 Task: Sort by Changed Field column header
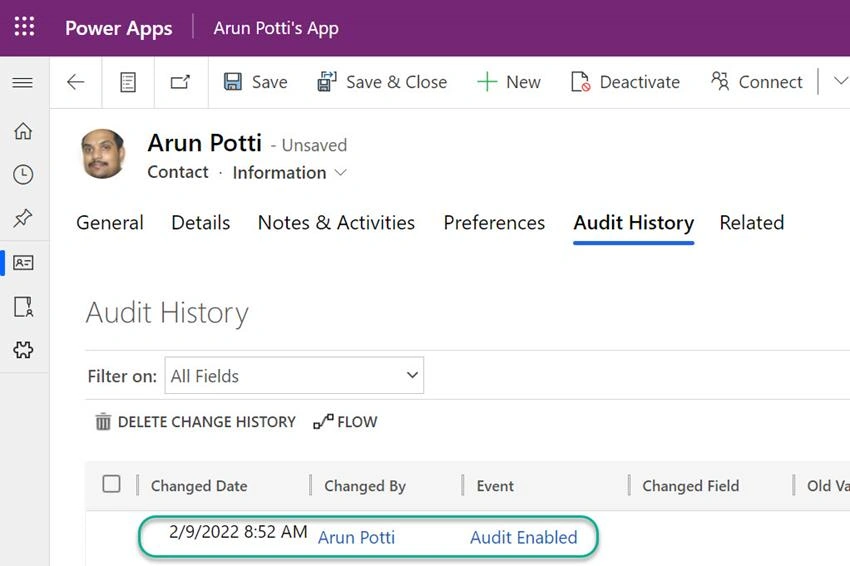point(691,486)
